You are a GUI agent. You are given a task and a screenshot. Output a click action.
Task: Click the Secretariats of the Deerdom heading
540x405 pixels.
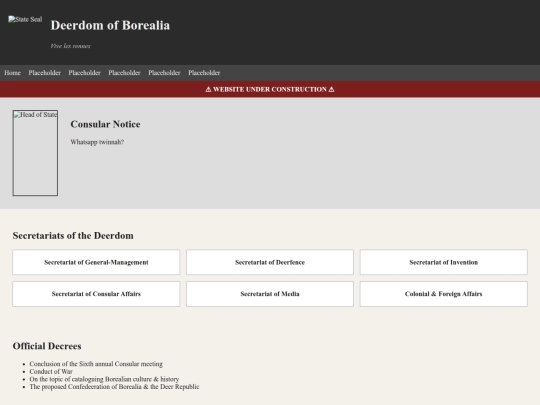tap(73, 236)
